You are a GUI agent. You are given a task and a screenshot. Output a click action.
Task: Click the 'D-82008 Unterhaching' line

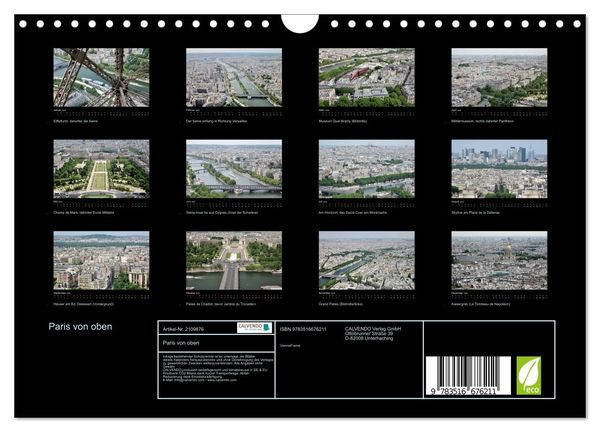click(369, 338)
